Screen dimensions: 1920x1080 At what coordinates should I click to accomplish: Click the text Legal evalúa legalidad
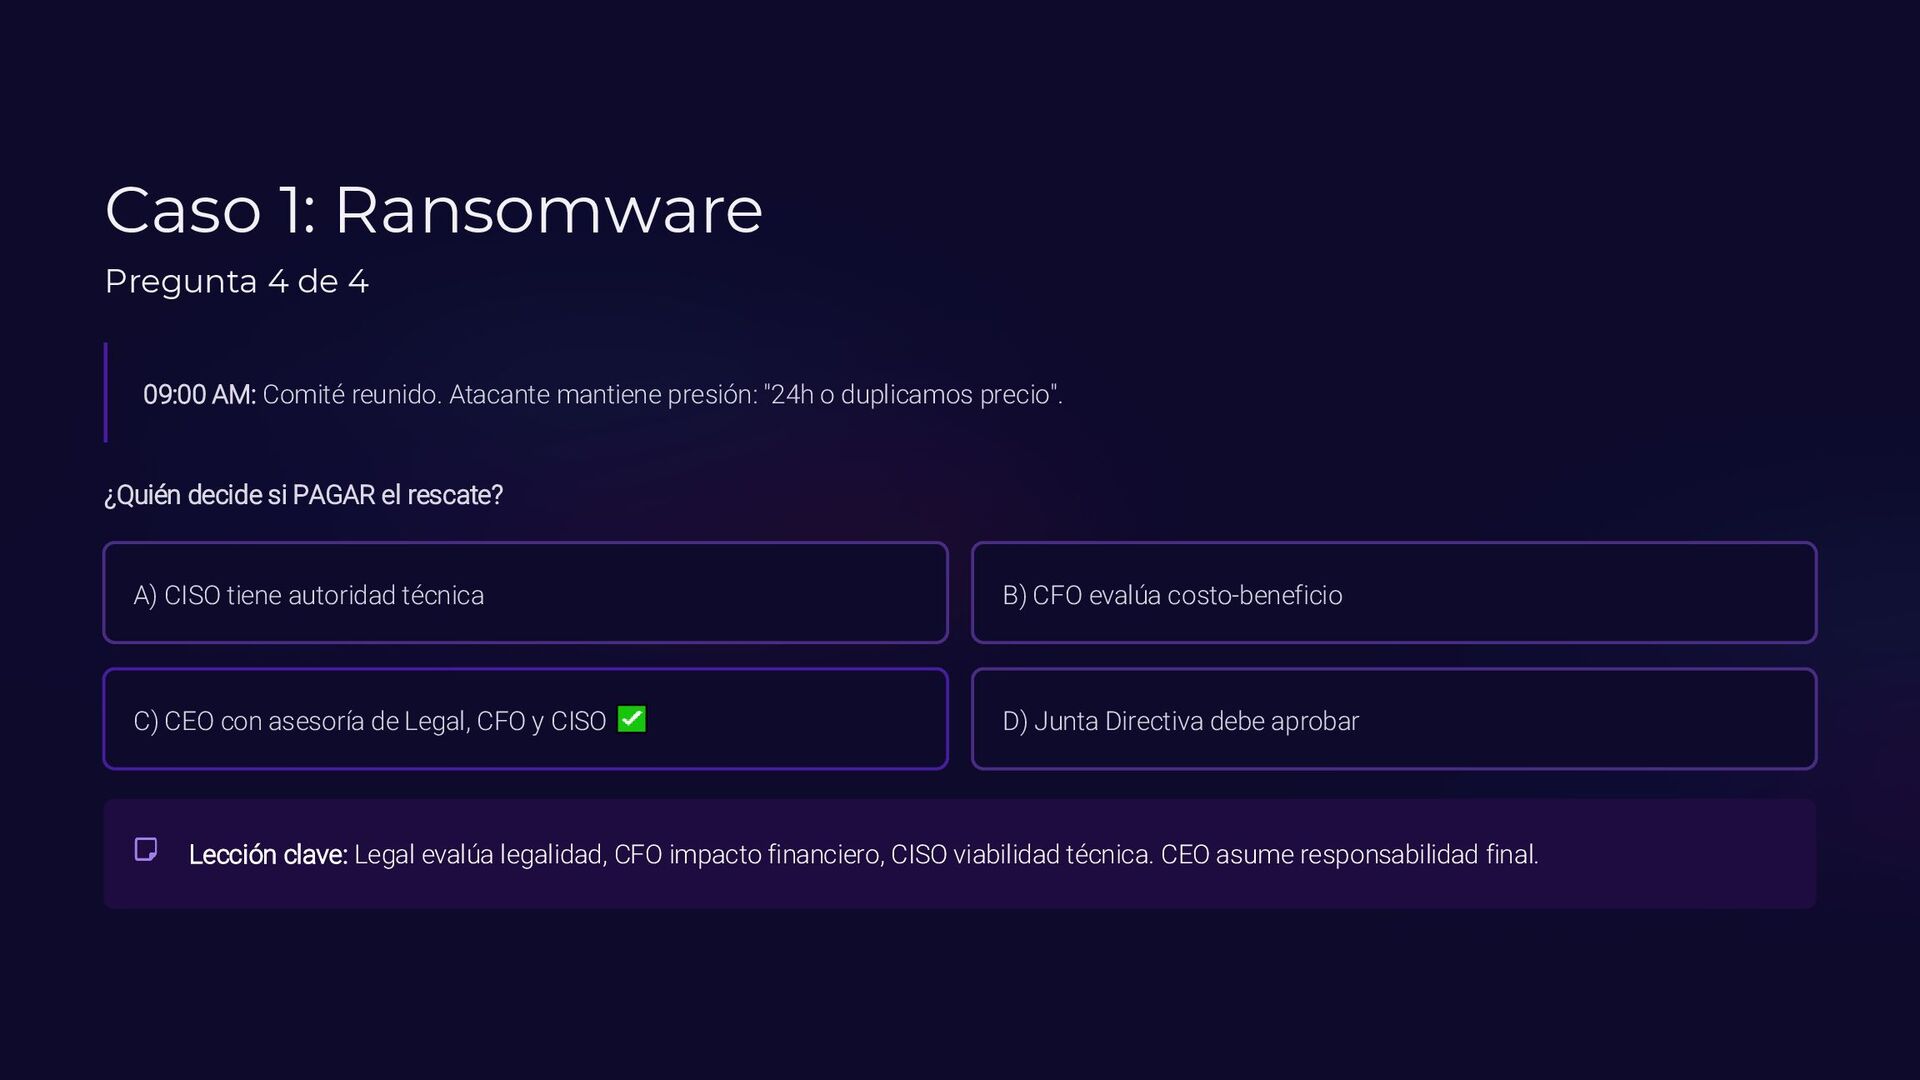pos(480,855)
